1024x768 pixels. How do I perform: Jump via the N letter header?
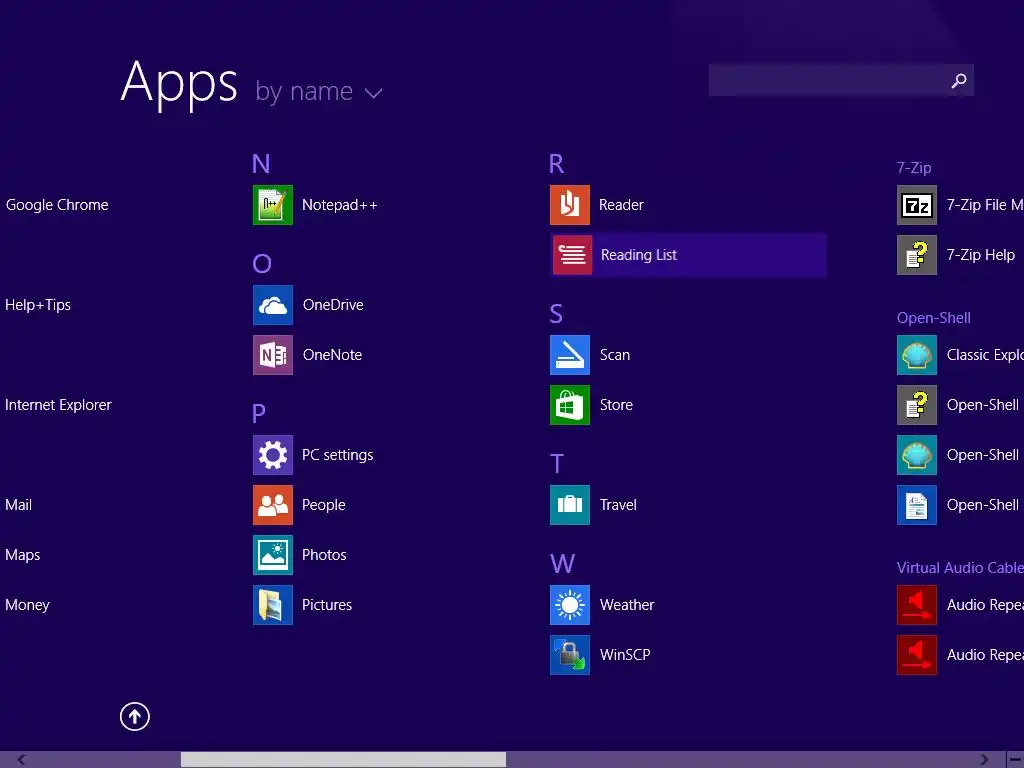pos(261,163)
